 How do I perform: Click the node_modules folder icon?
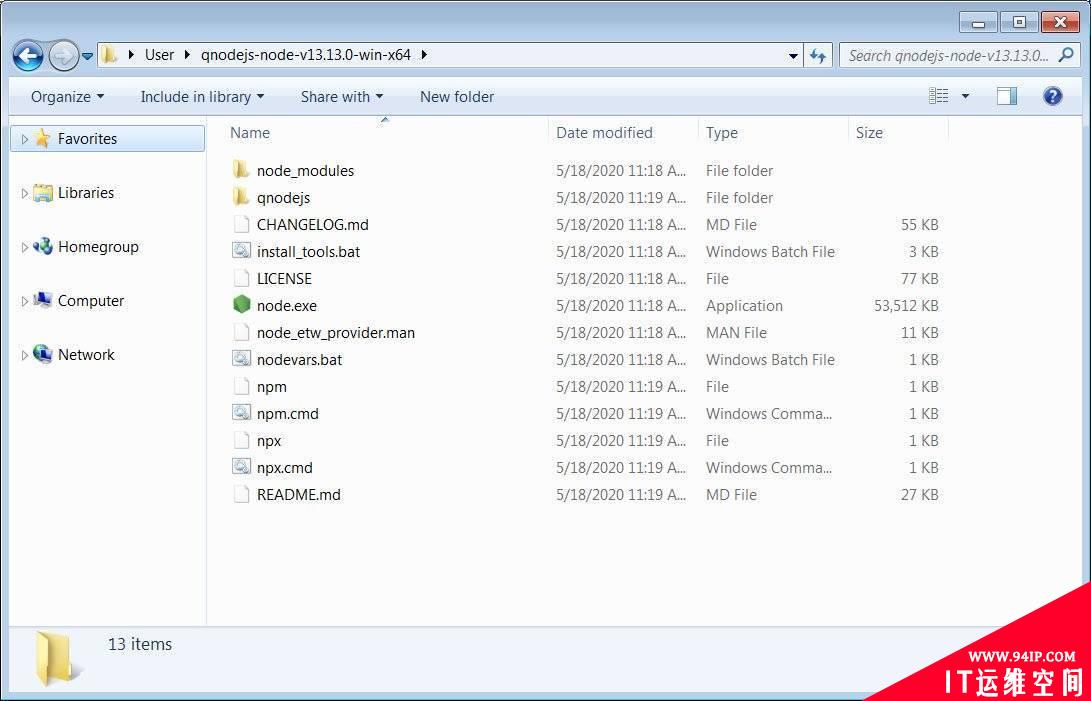tap(241, 170)
